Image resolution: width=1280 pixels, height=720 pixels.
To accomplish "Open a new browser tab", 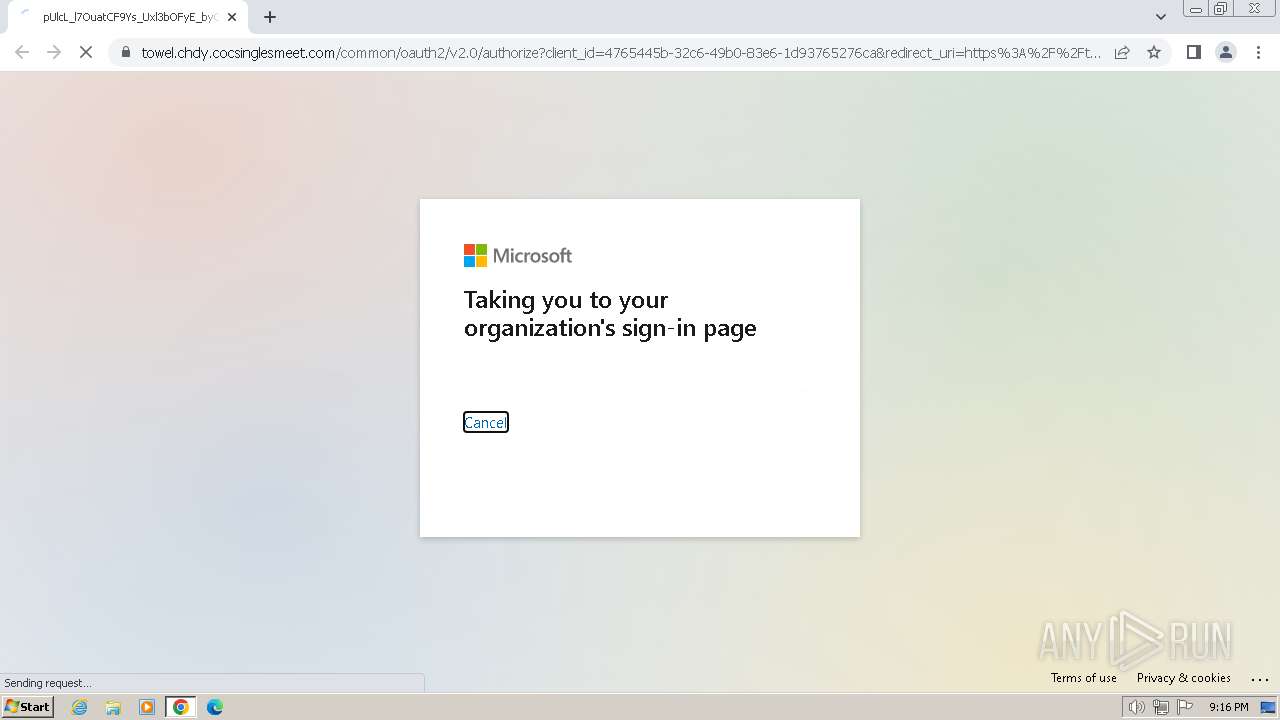I will (x=269, y=17).
